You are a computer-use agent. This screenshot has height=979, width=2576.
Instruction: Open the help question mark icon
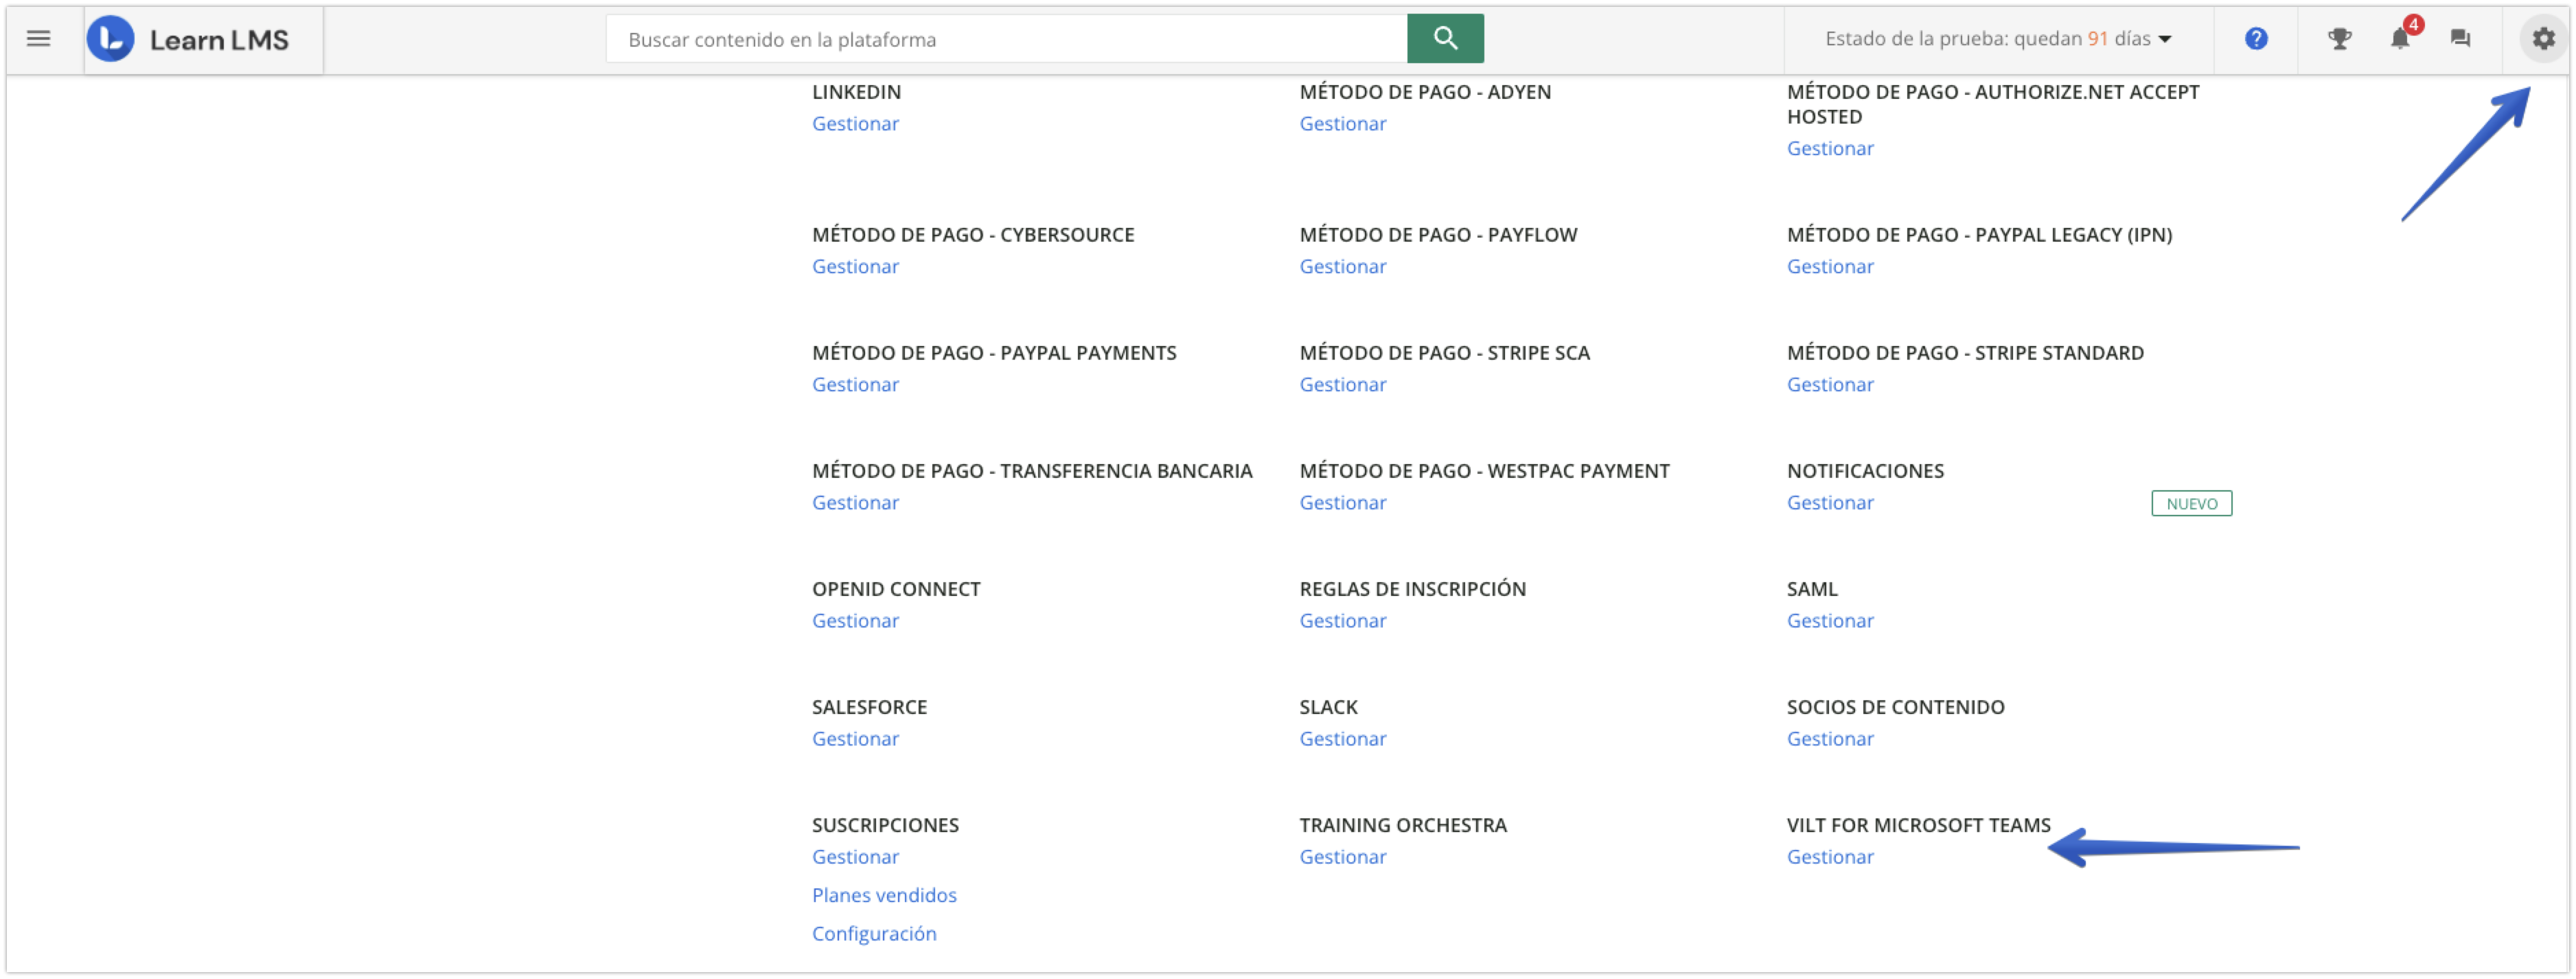[x=2256, y=38]
